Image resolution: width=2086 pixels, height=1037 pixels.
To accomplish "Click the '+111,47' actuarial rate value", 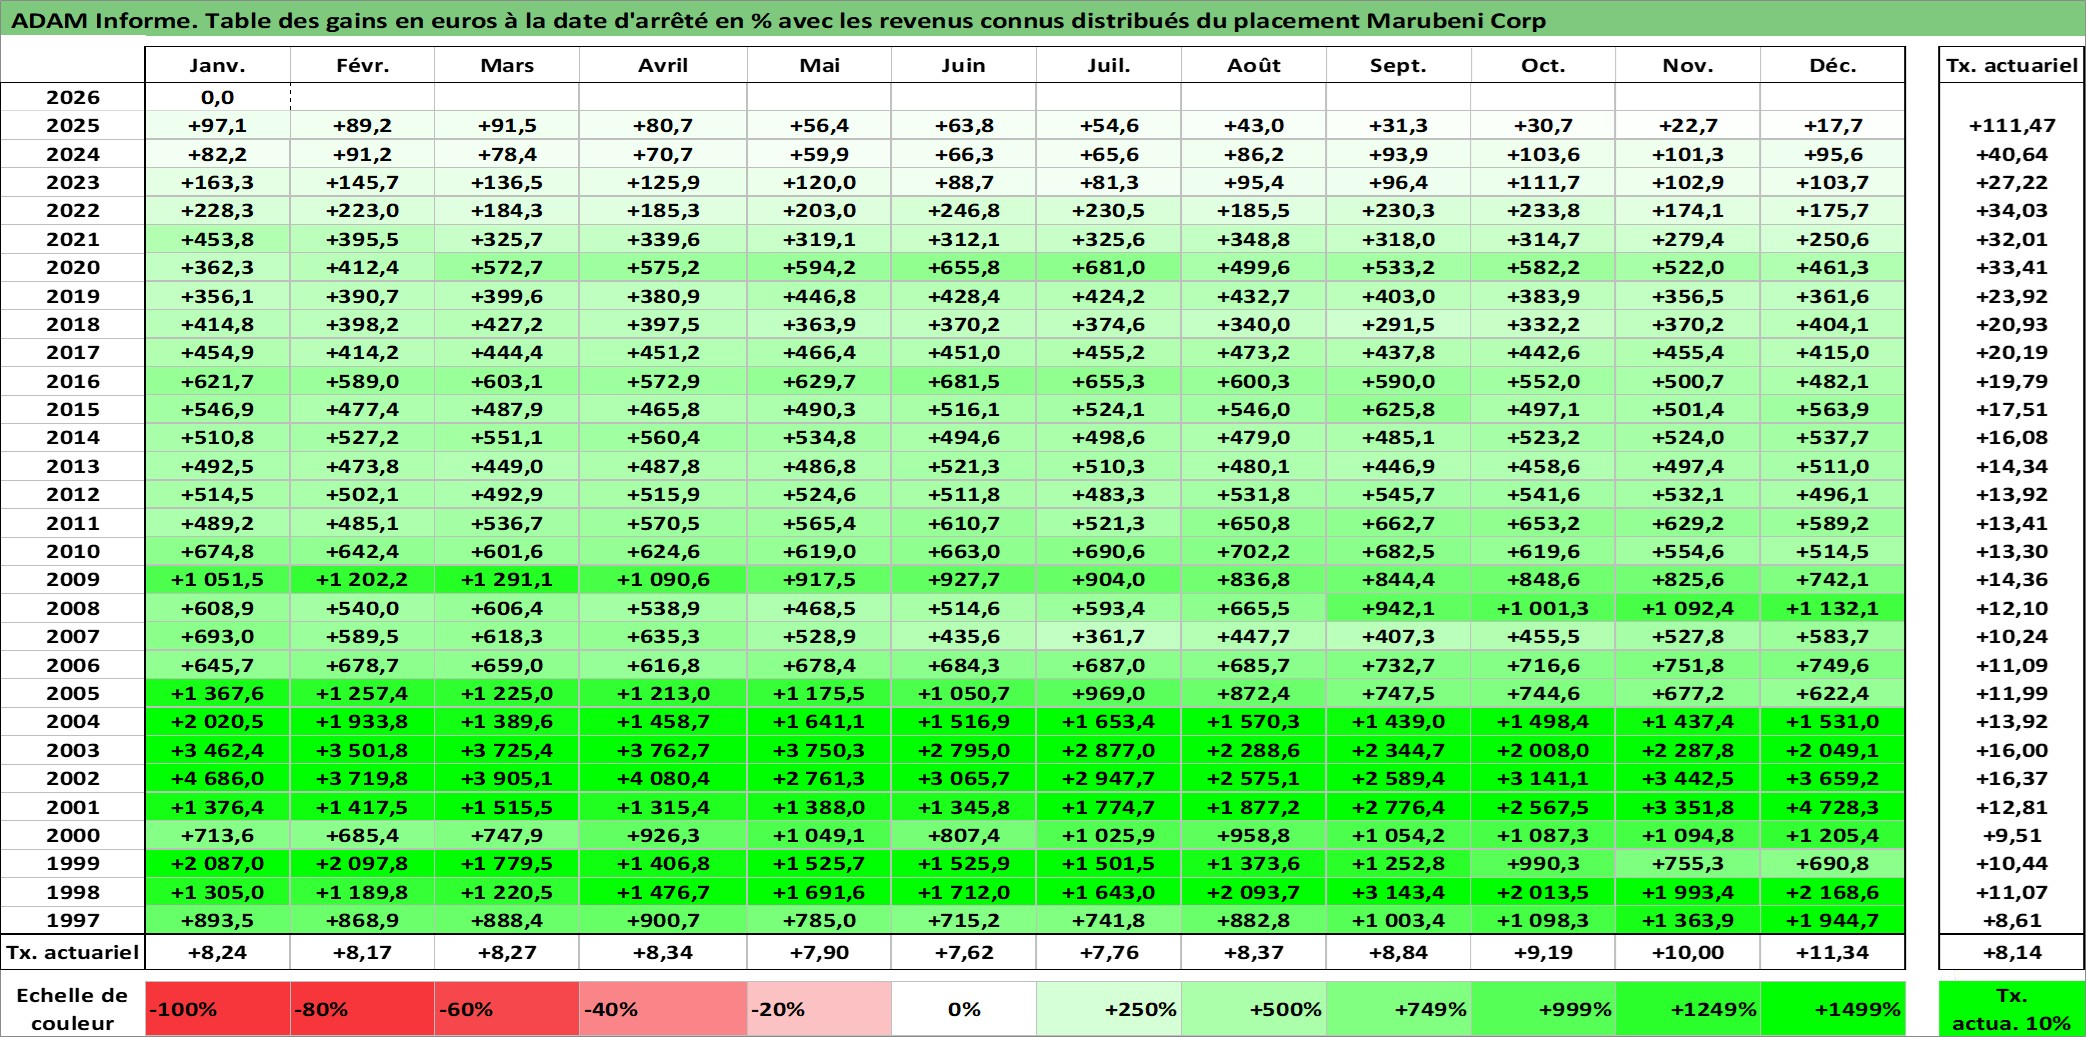I will coord(2011,125).
